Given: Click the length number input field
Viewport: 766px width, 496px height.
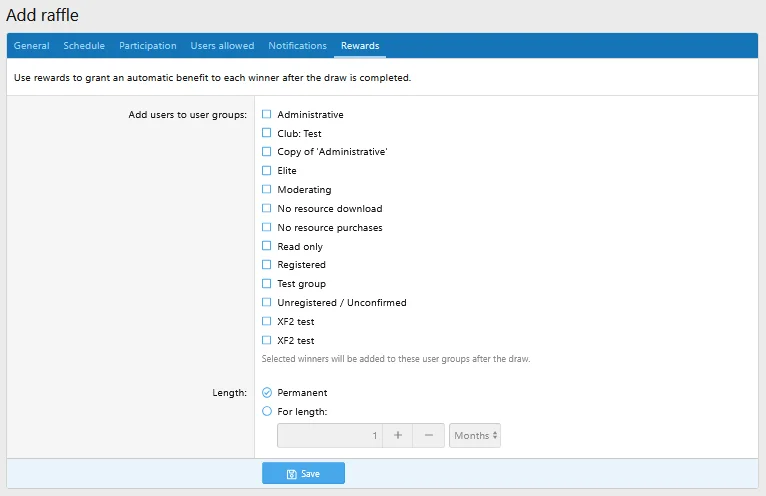Looking at the screenshot, I should (x=330, y=435).
